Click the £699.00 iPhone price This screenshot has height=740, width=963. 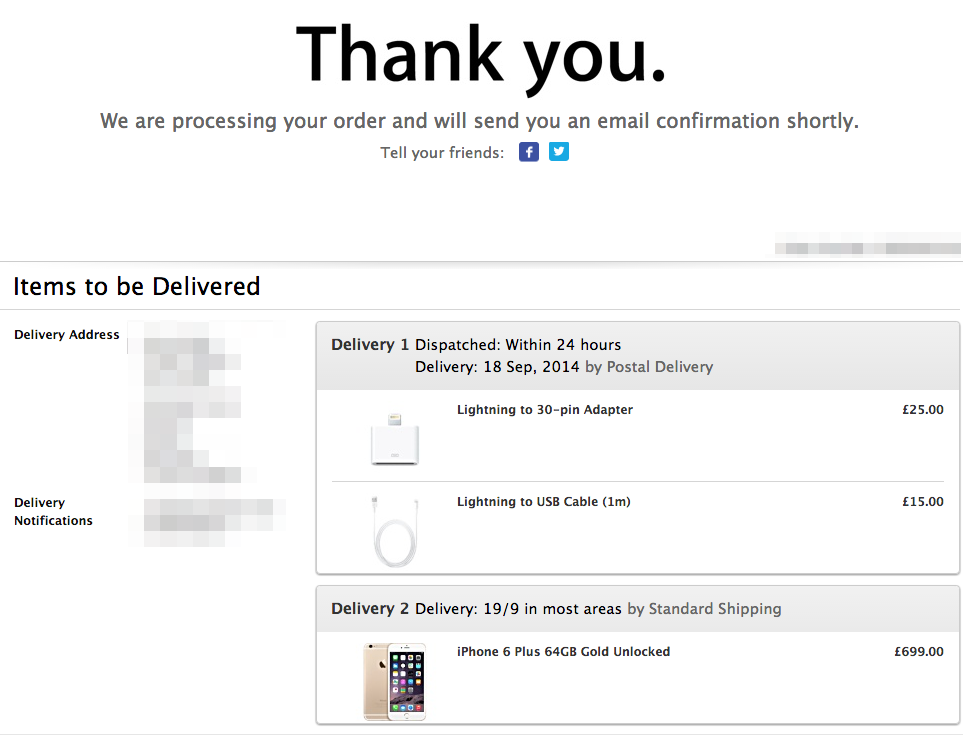[919, 652]
